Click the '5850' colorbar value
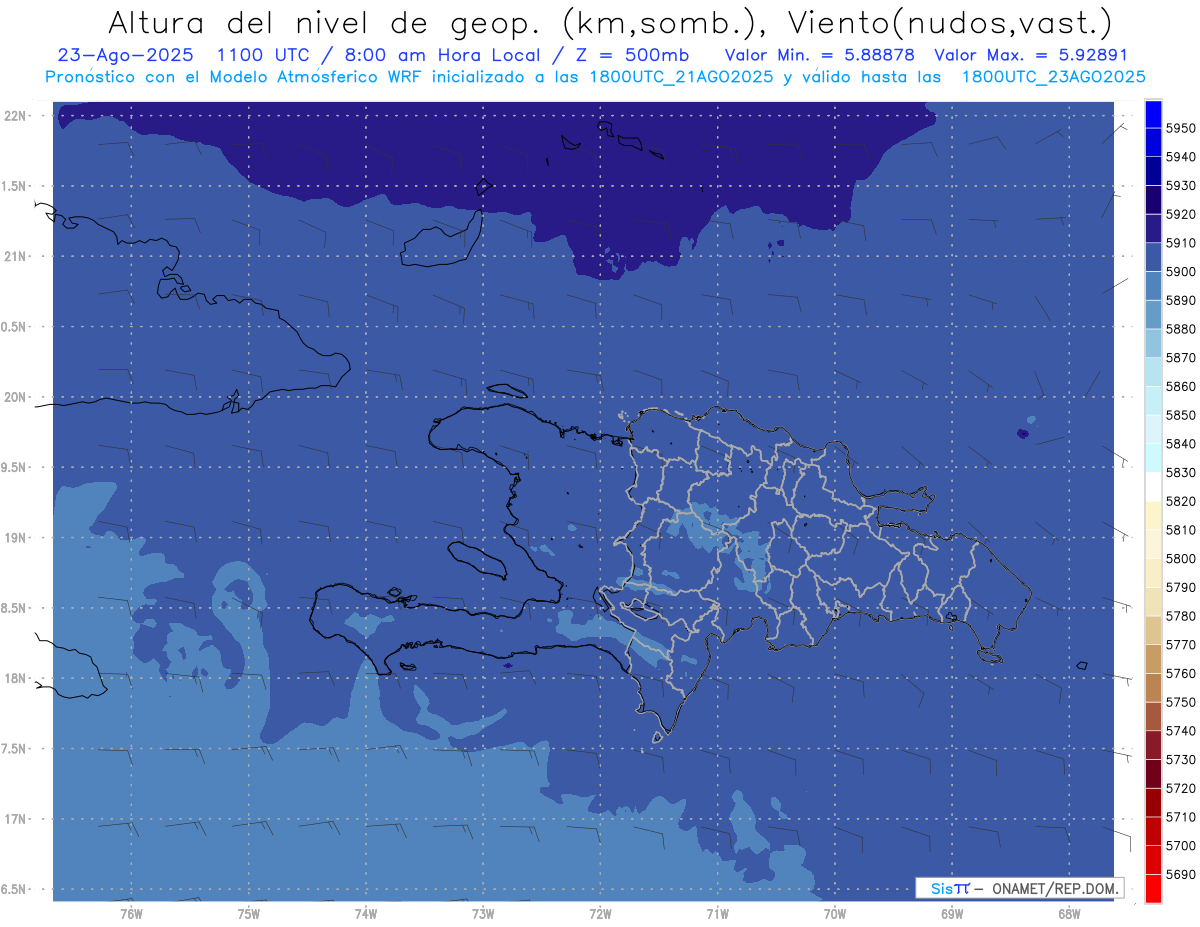Viewport: 1200px width, 927px height. (1181, 415)
